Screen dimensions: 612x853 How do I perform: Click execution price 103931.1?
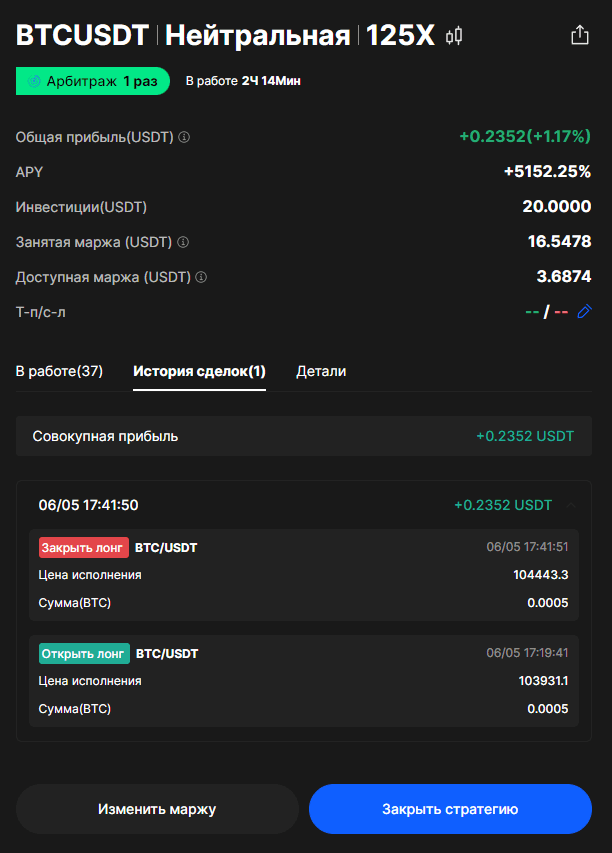(543, 681)
